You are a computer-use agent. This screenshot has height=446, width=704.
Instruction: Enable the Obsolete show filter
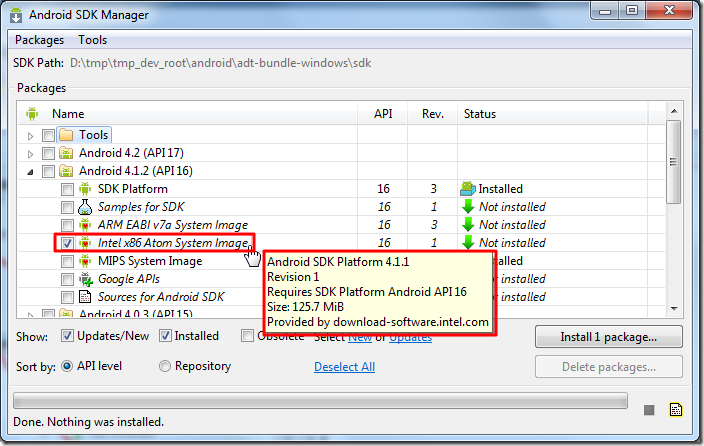(x=247, y=336)
